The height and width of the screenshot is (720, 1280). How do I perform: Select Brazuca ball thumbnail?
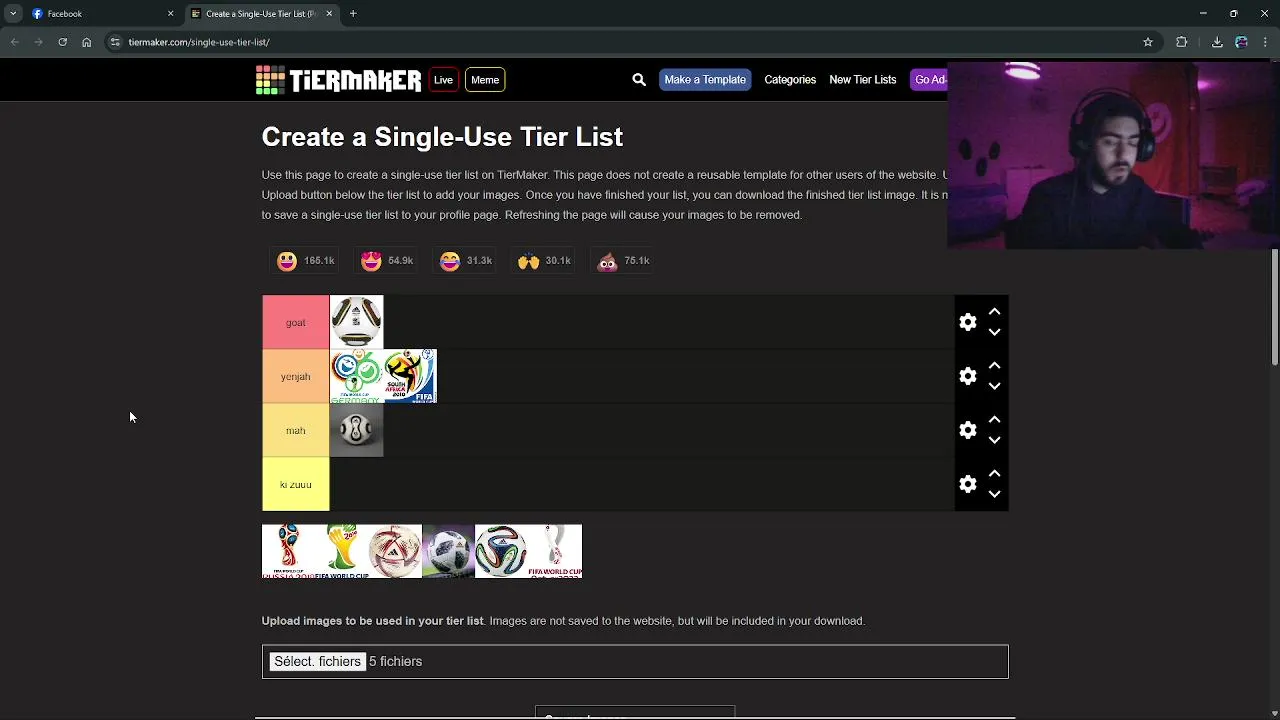point(502,551)
